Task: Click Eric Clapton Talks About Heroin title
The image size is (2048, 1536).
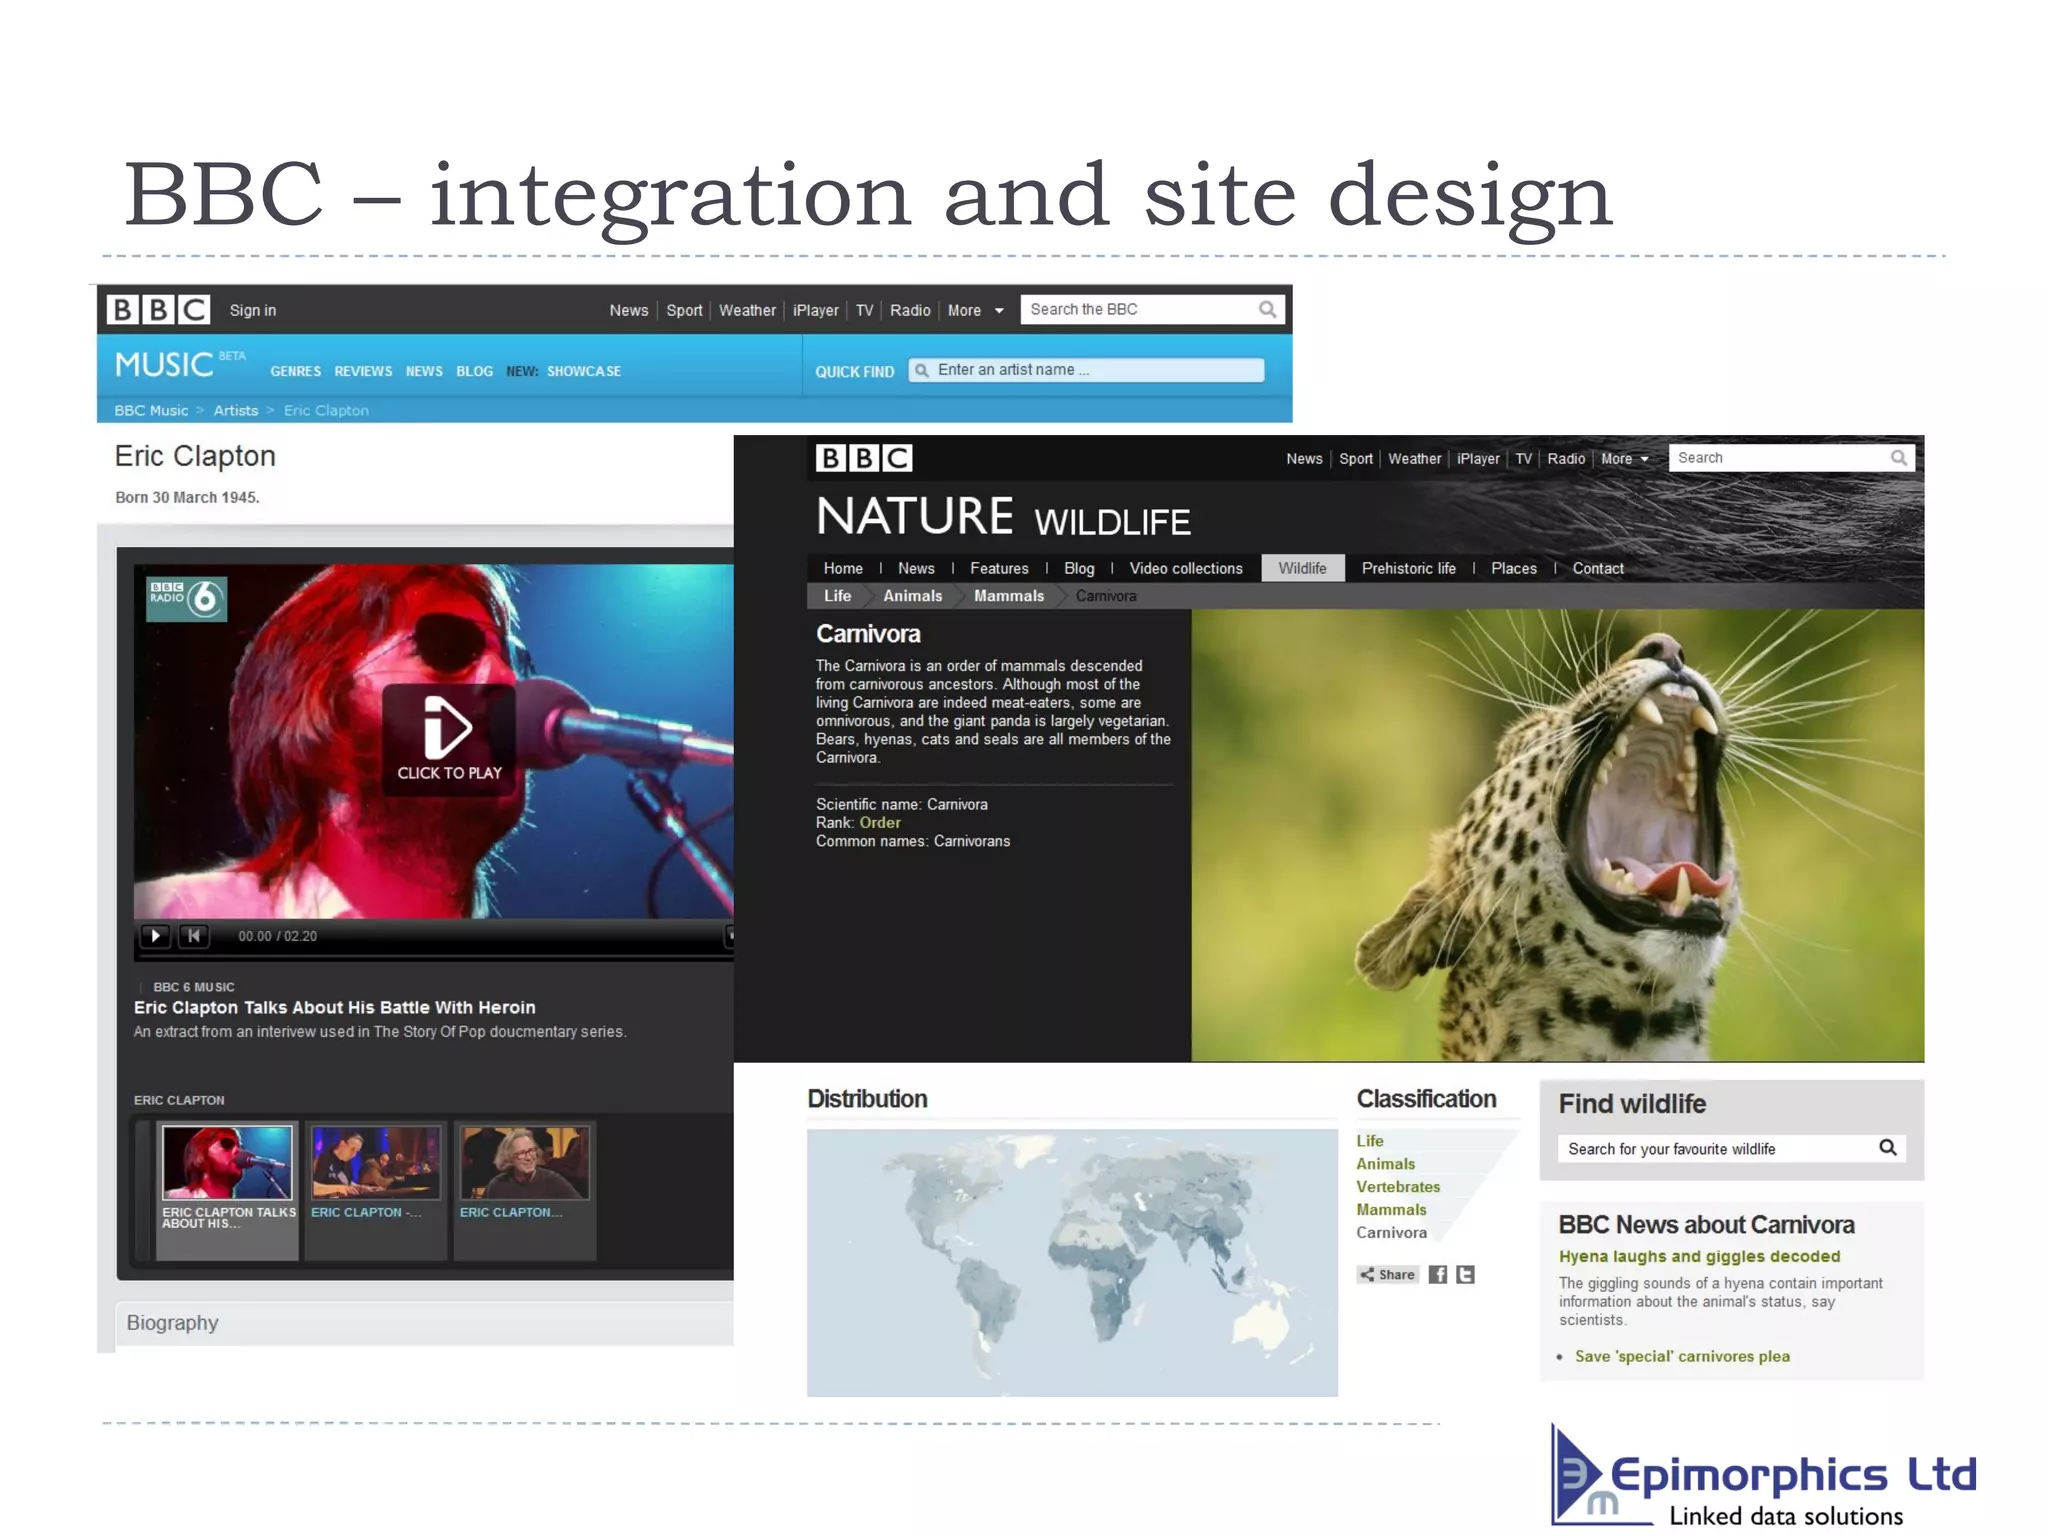Action: (x=334, y=1007)
